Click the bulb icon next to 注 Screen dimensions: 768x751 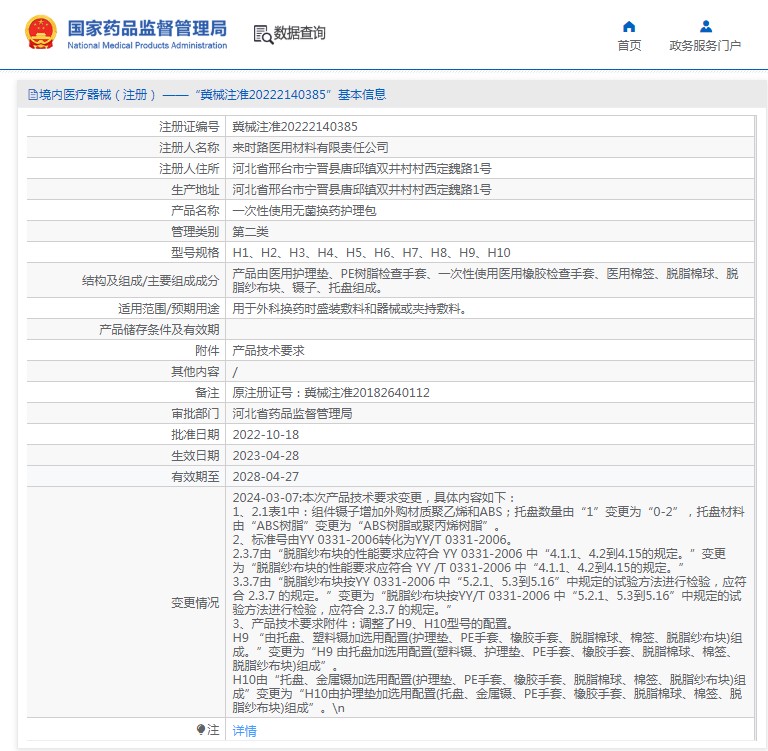[x=201, y=729]
